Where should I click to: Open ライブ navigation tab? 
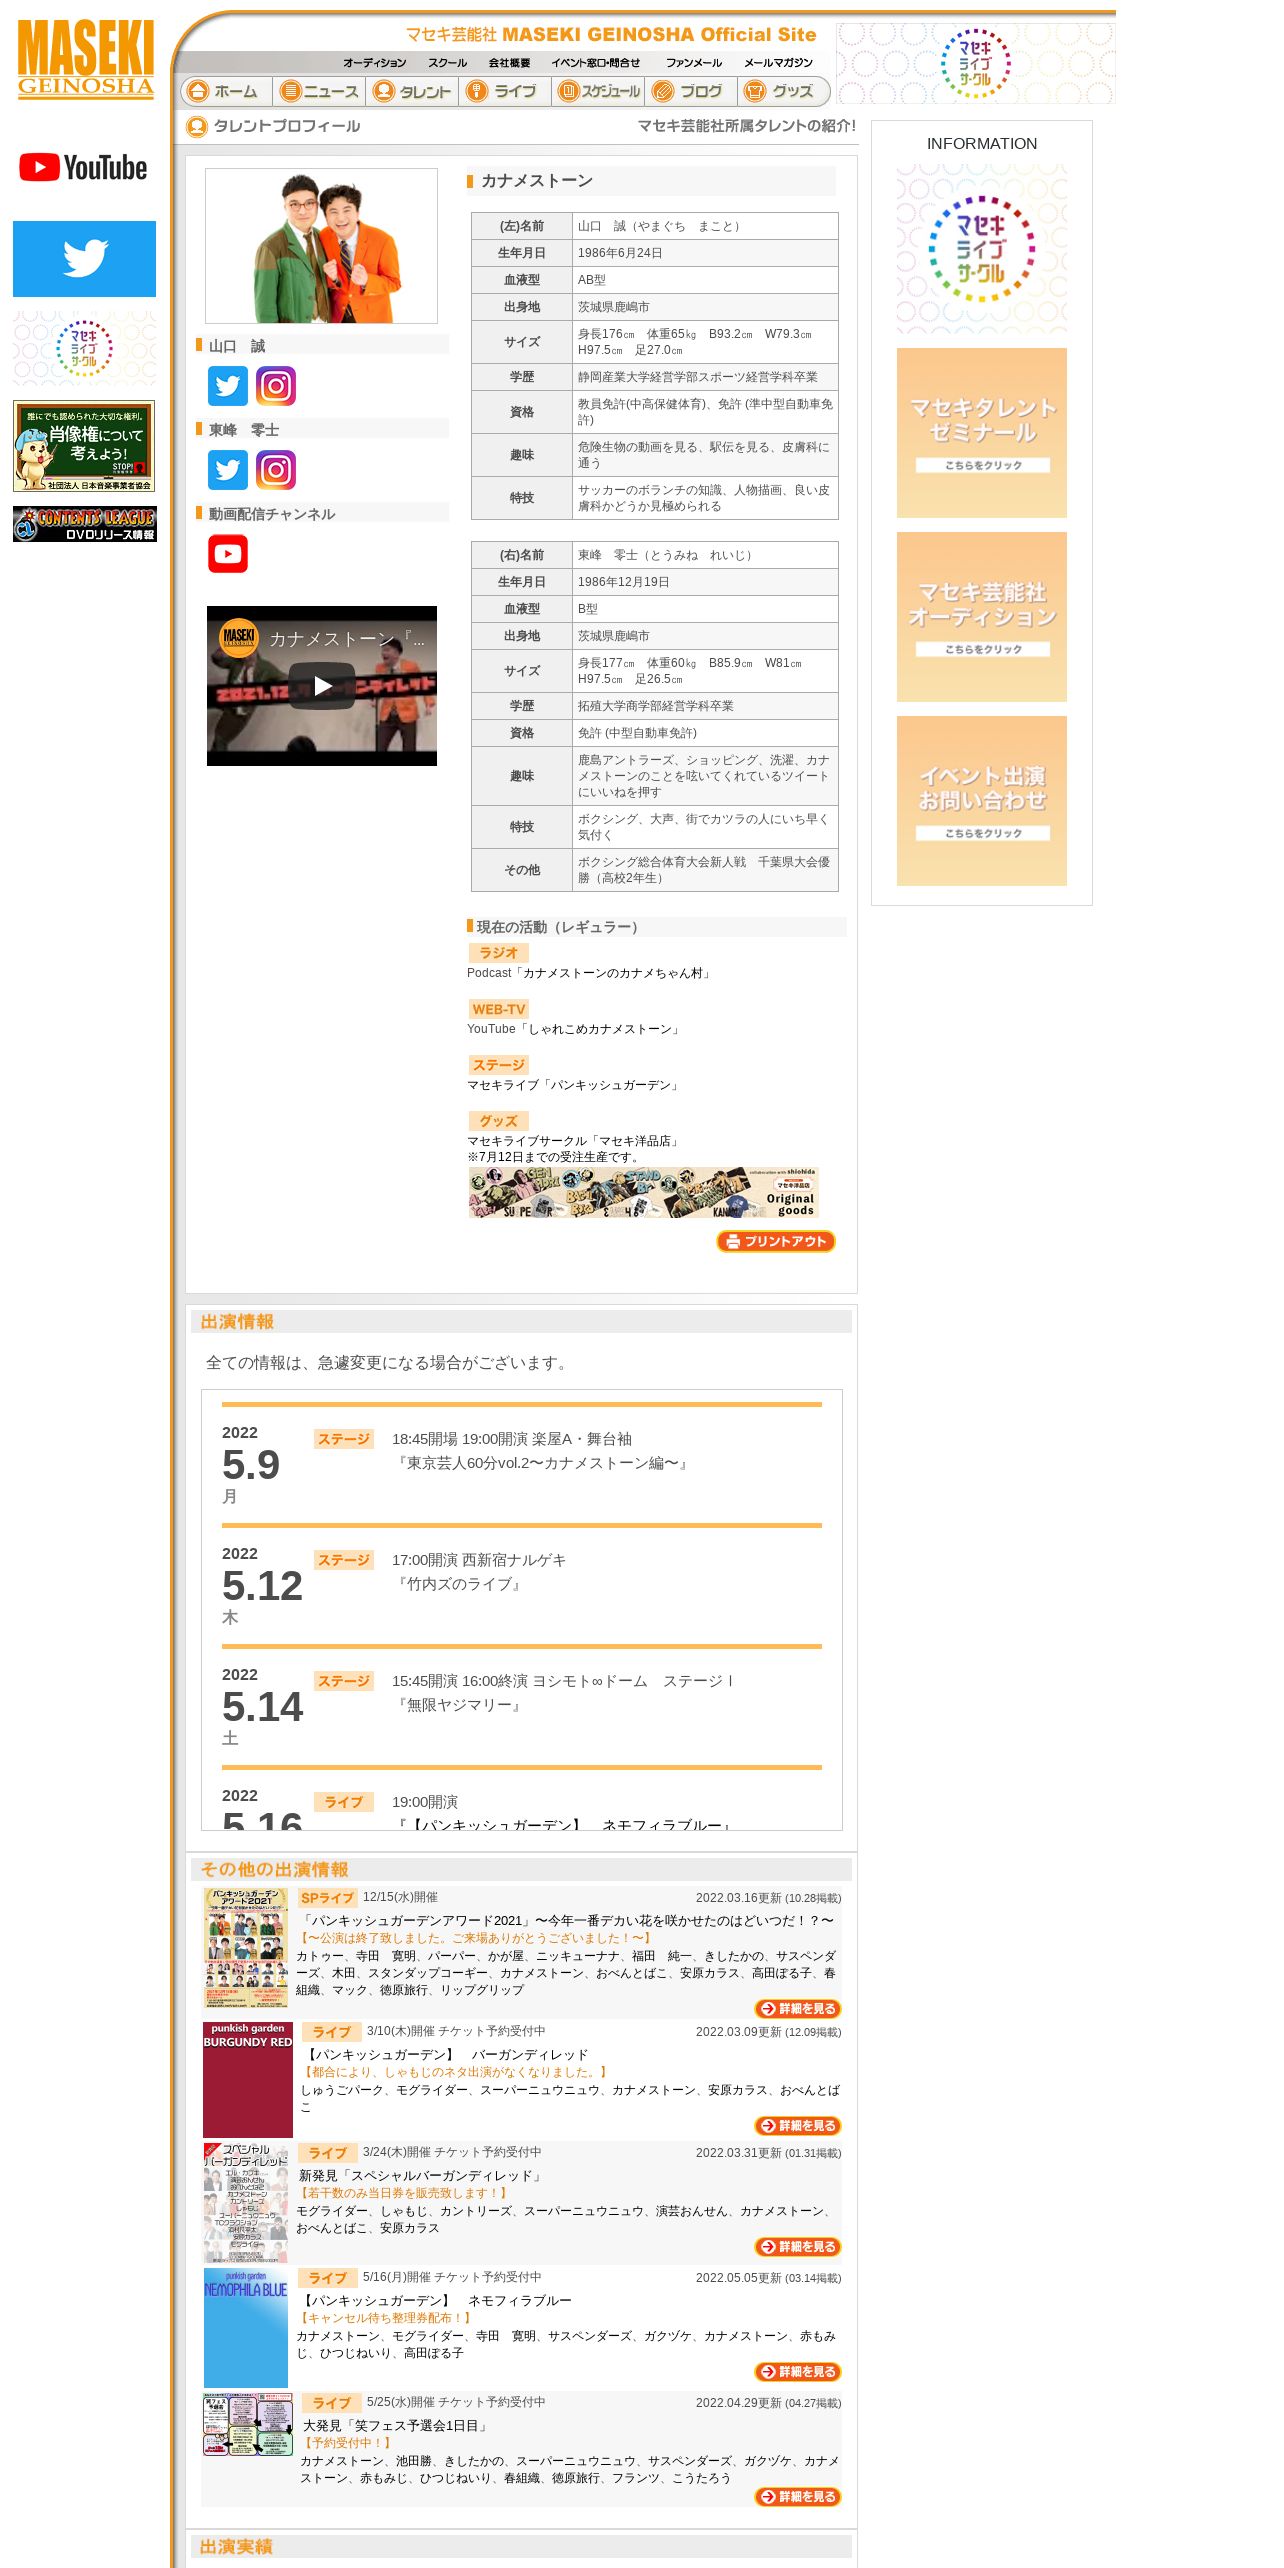505,91
